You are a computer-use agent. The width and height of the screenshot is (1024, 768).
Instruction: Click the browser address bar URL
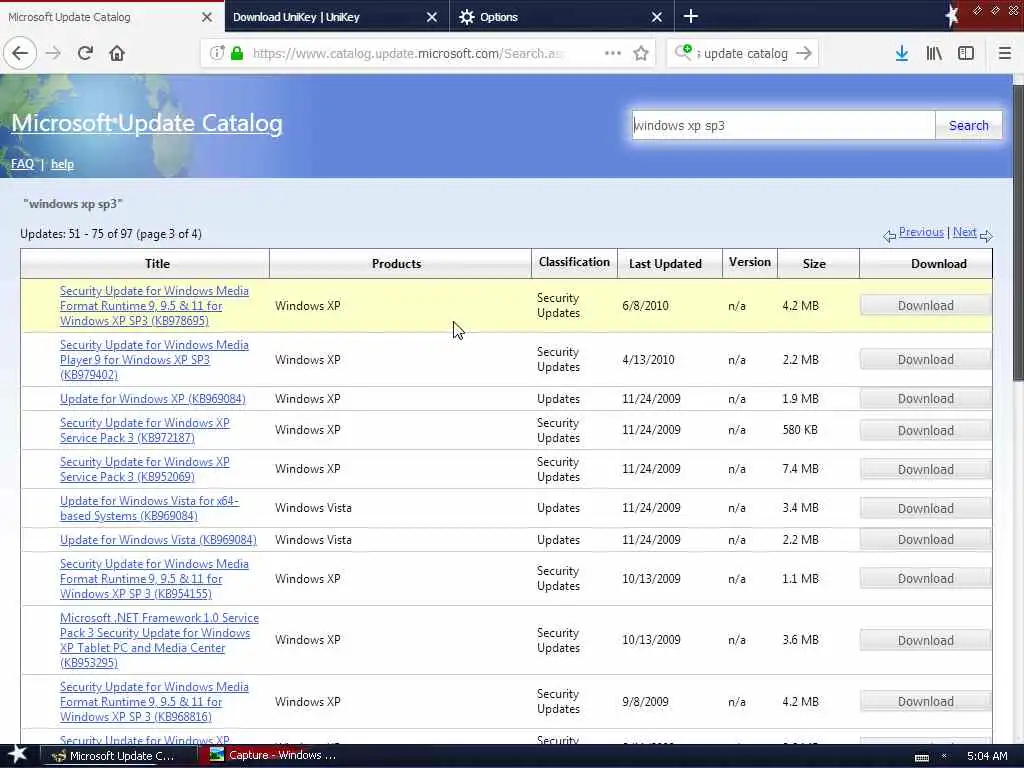tap(406, 53)
